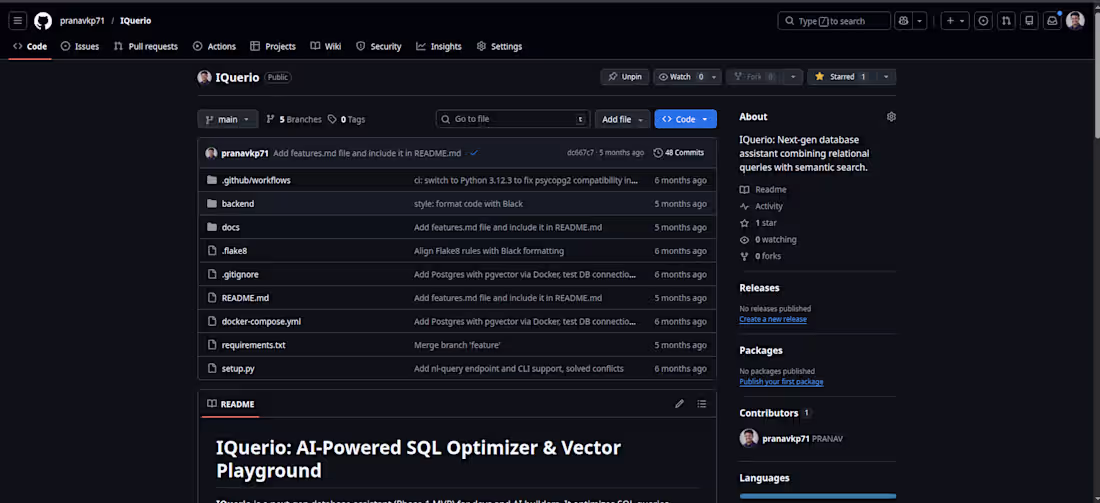Image resolution: width=1100 pixels, height=503 pixels.
Task: Click the About settings gear icon
Action: pyautogui.click(x=891, y=116)
